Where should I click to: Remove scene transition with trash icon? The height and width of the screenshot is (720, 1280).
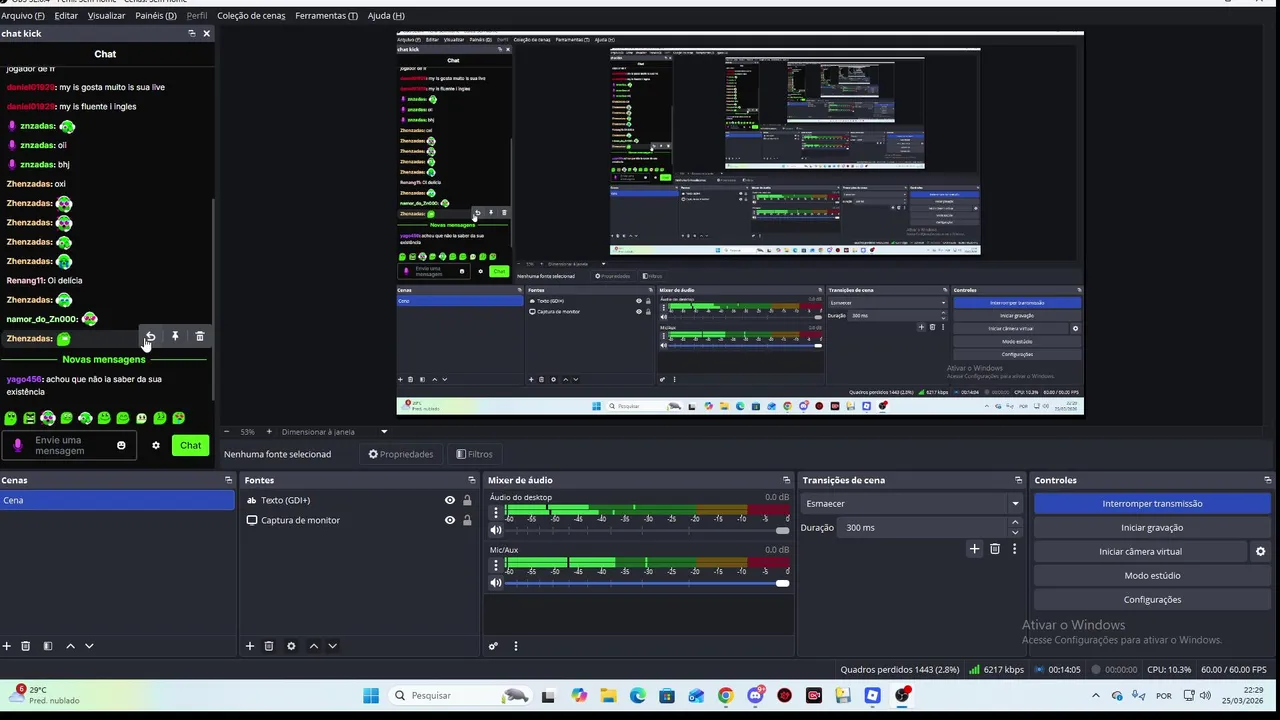point(995,549)
